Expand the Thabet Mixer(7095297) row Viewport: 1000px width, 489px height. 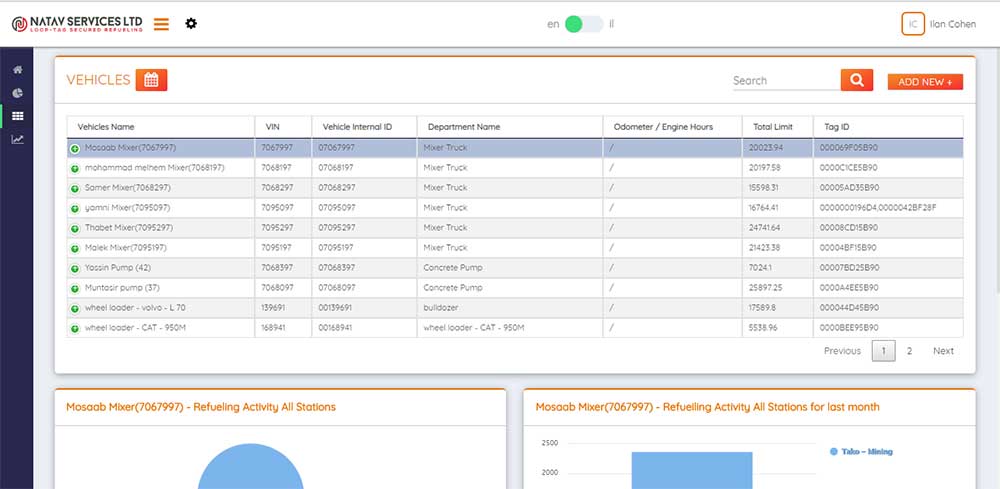click(75, 228)
